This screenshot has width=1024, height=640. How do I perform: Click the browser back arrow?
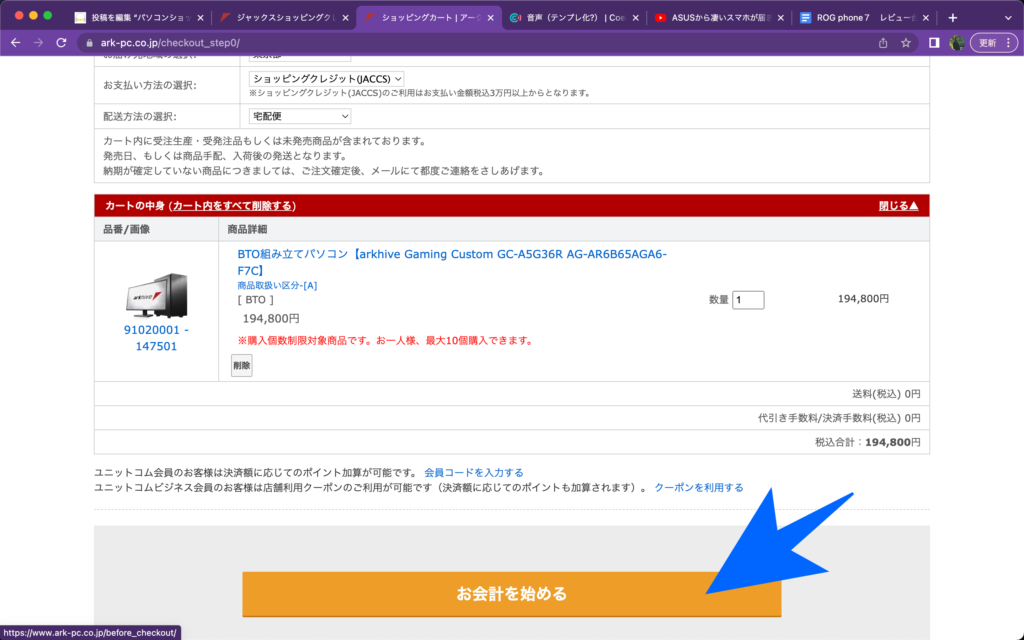[15, 43]
